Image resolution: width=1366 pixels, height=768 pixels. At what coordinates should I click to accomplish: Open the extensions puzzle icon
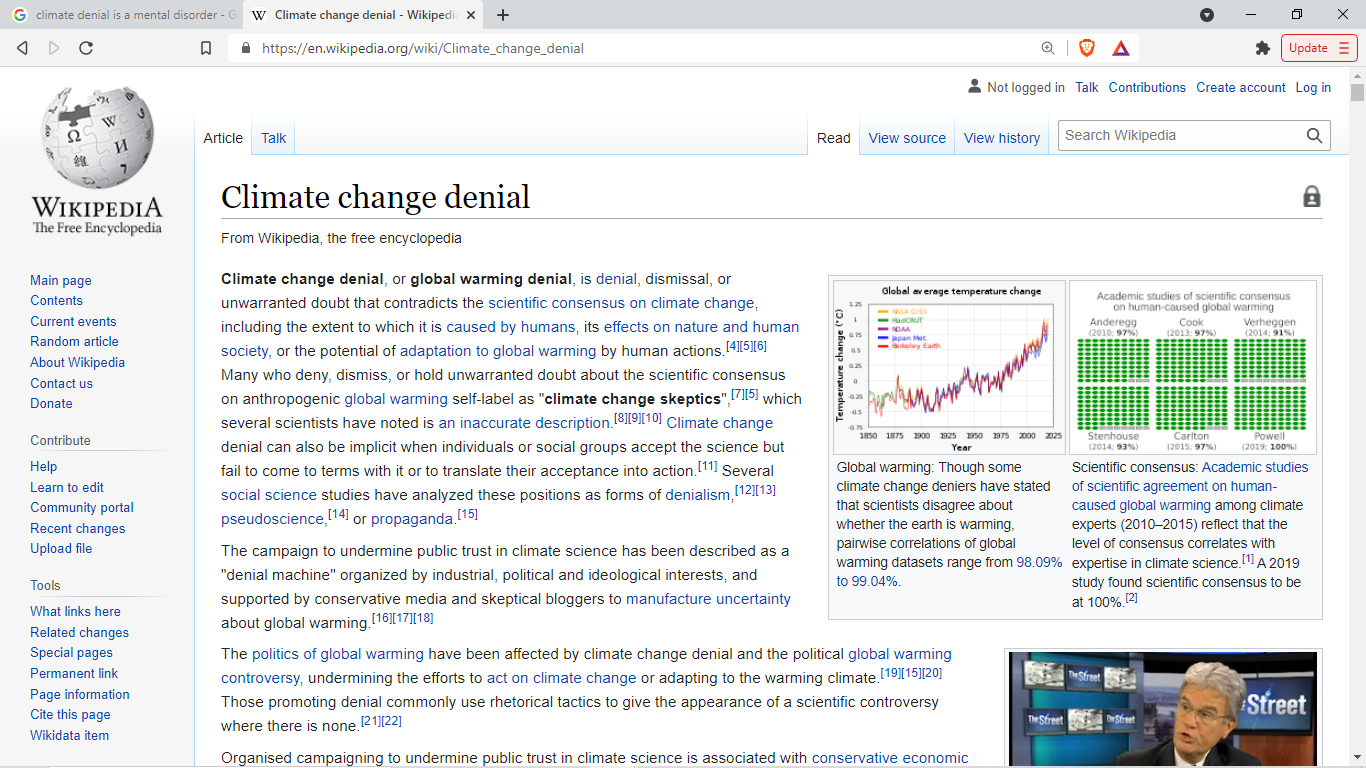pyautogui.click(x=1263, y=48)
